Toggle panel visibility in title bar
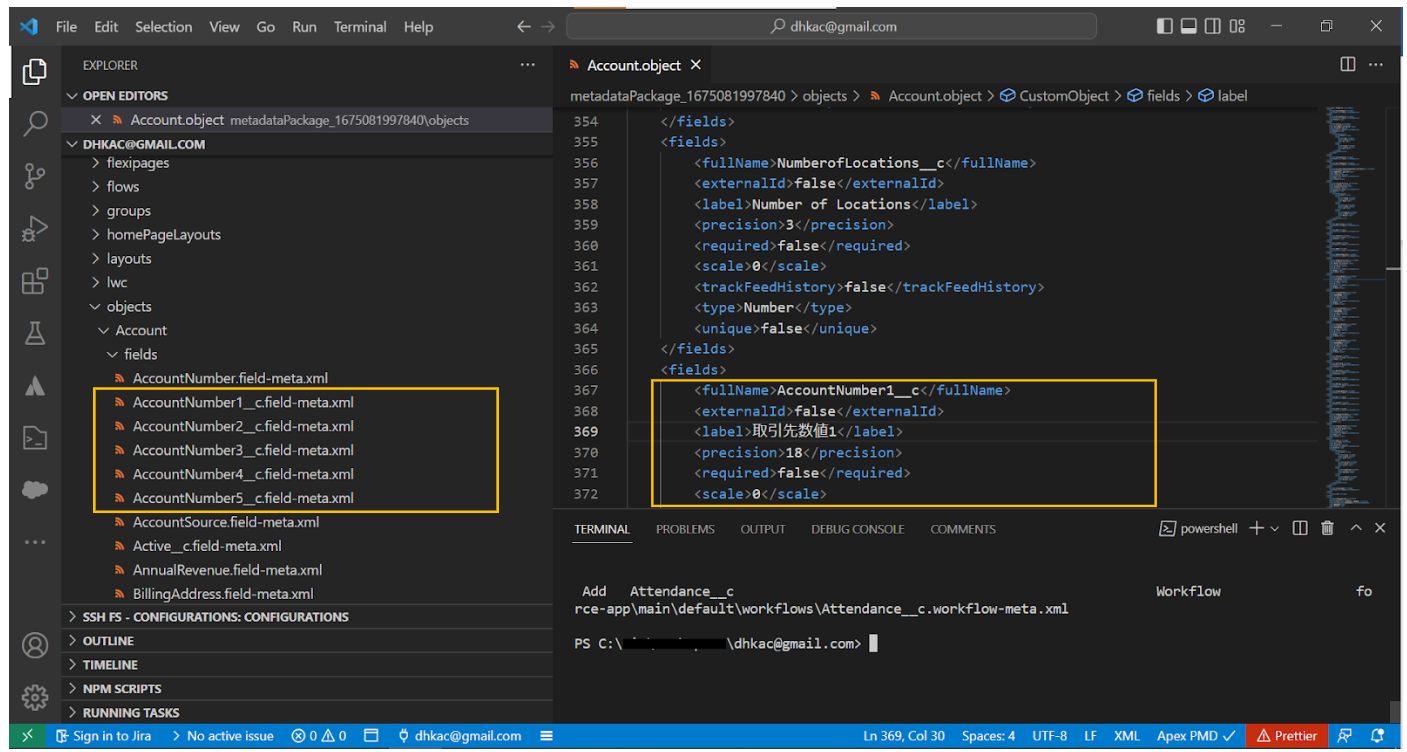 click(1189, 27)
